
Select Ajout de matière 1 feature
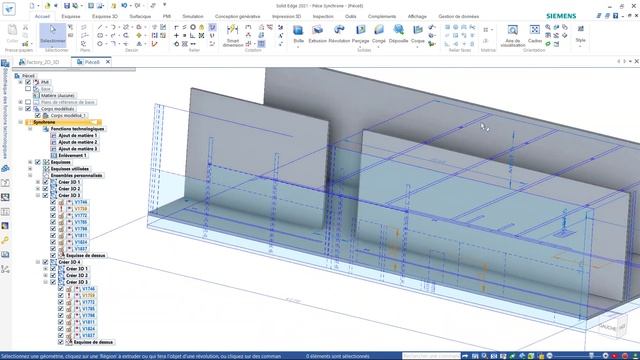coord(78,136)
